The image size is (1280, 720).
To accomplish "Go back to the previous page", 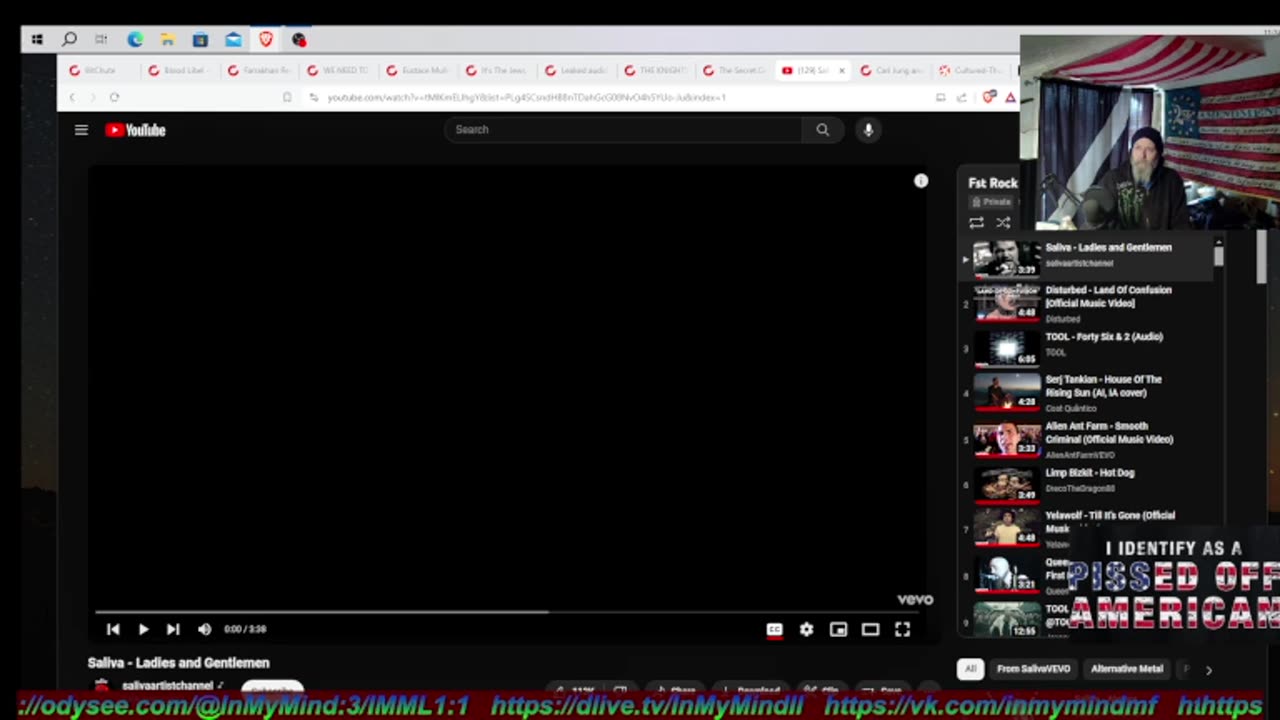I will coord(72,97).
